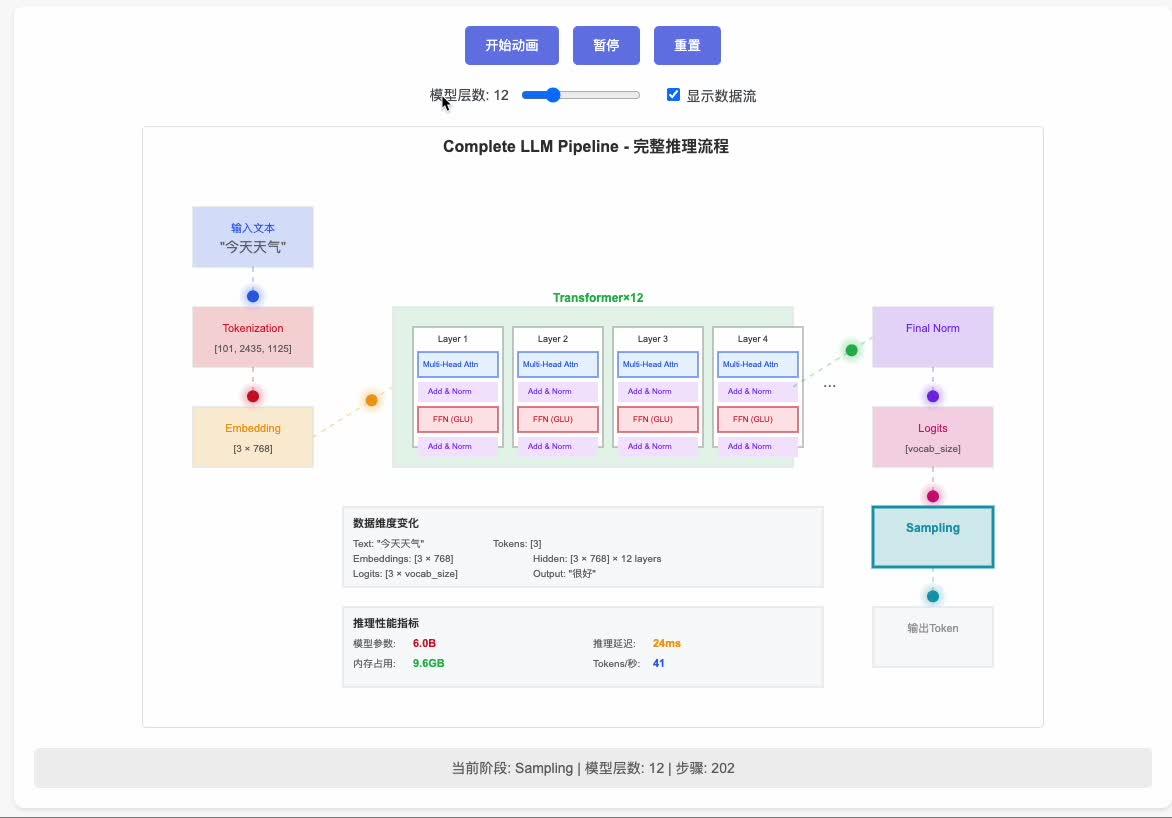Click the red flow dot below Tokenization

tap(253, 395)
